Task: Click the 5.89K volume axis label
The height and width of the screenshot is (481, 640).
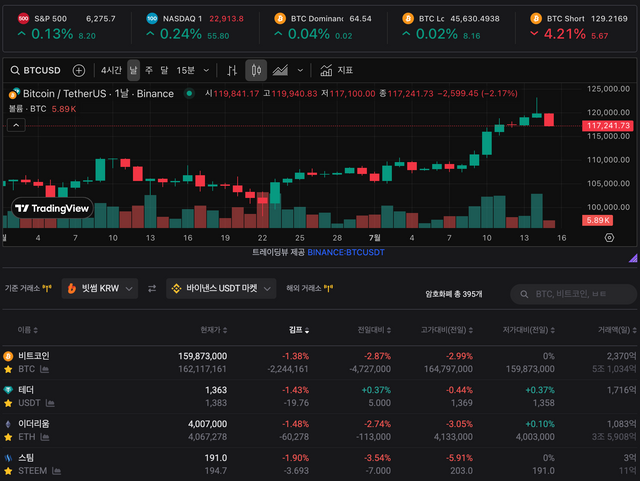Action: (x=597, y=220)
